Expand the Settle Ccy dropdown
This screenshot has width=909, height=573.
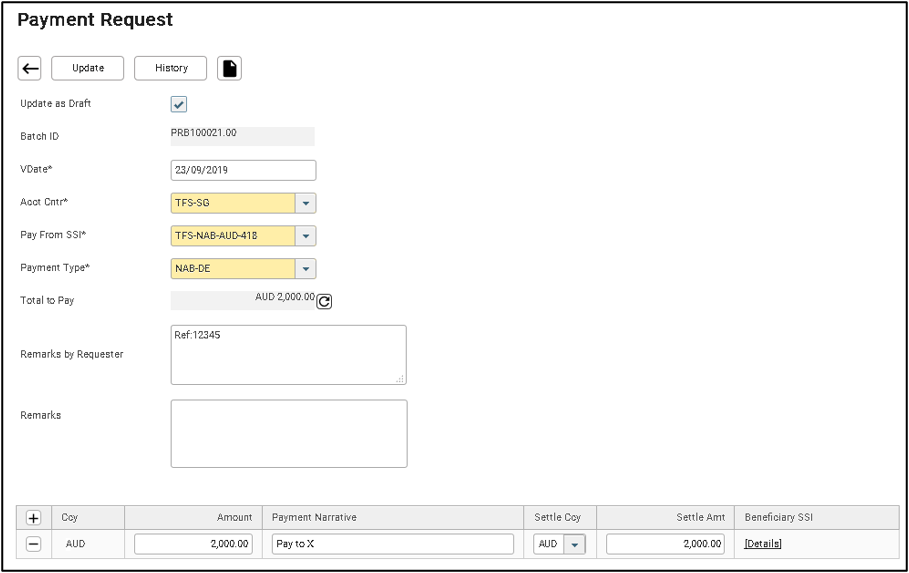[x=574, y=545]
